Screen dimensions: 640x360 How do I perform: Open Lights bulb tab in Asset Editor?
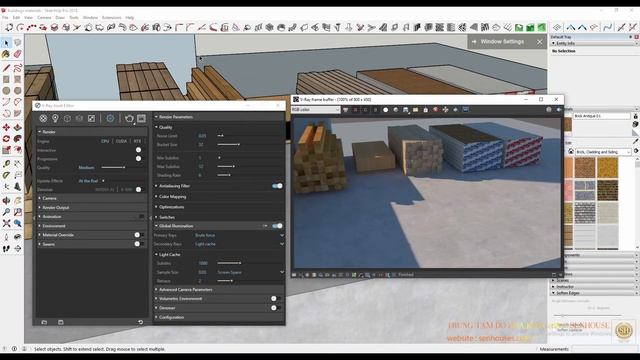coord(55,118)
